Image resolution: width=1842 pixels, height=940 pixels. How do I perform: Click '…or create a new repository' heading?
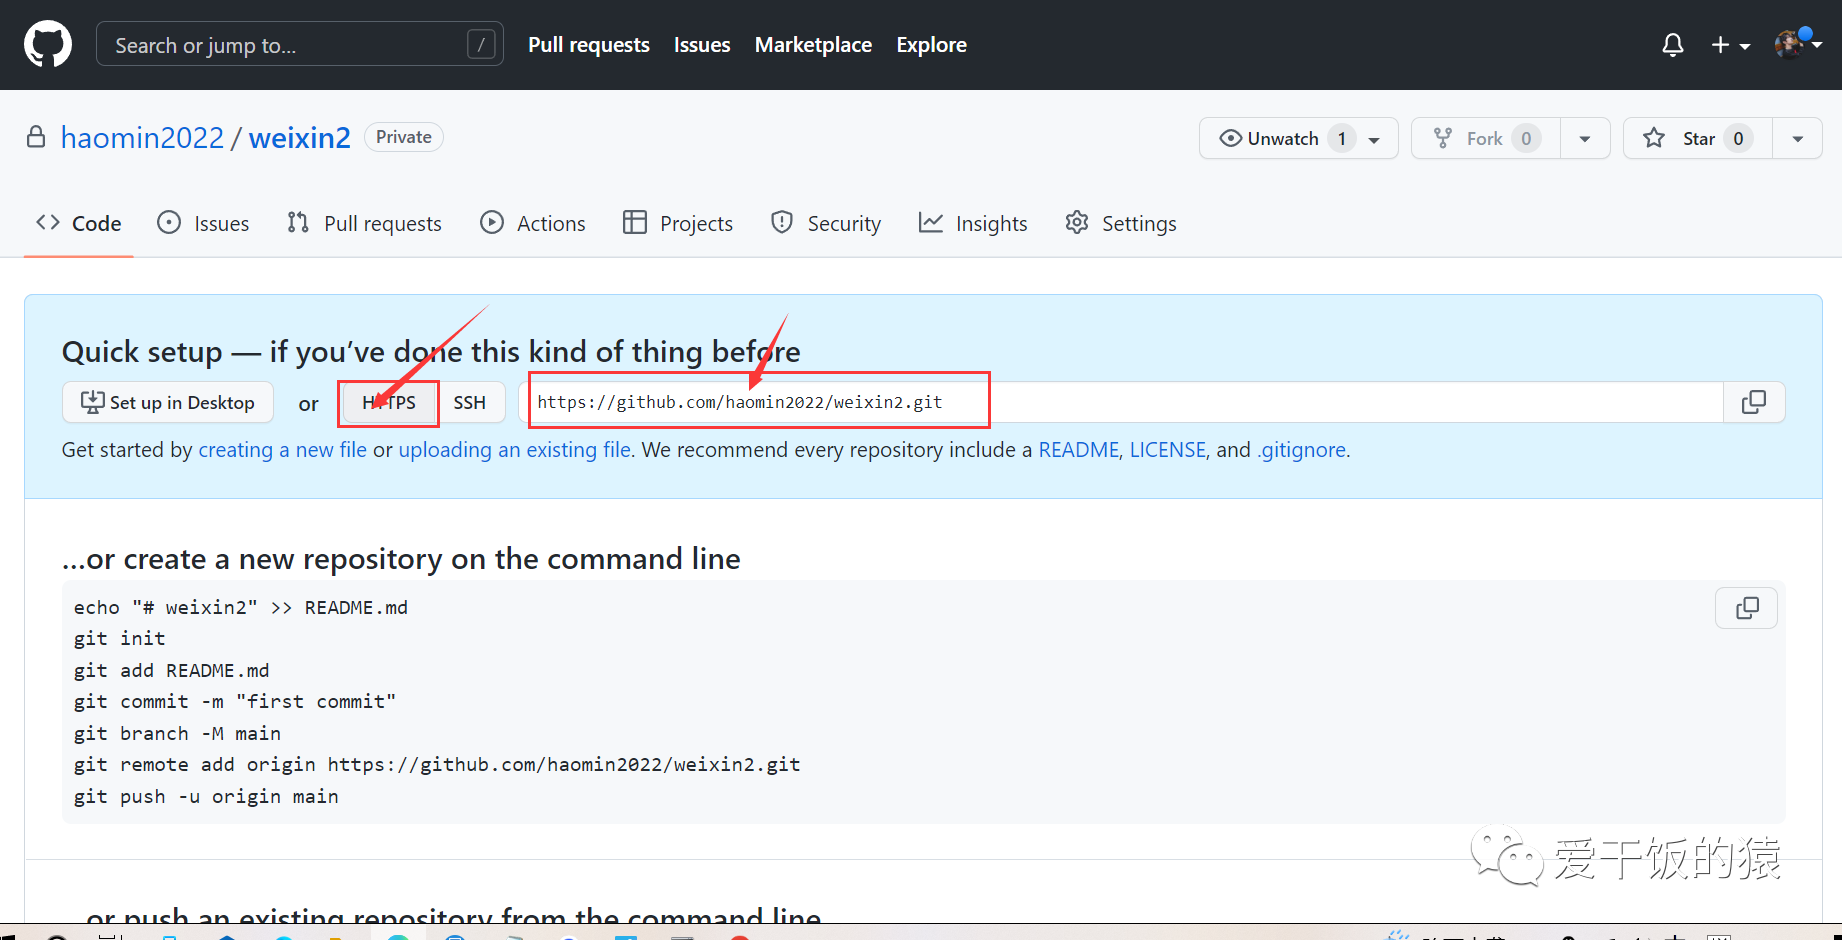401,559
